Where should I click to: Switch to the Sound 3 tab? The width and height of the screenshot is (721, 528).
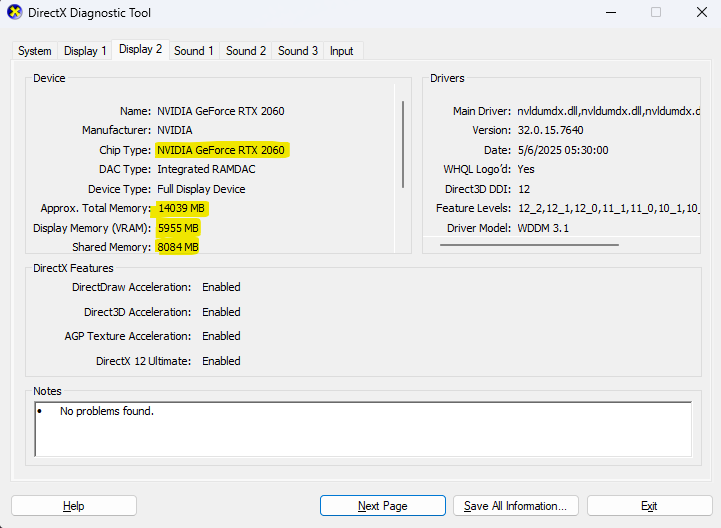tap(298, 51)
